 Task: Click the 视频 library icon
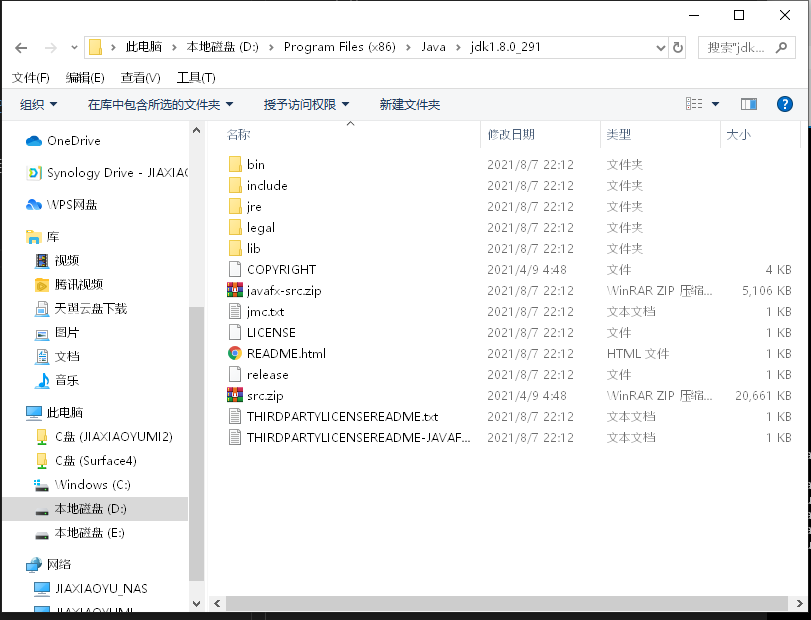pyautogui.click(x=42, y=261)
